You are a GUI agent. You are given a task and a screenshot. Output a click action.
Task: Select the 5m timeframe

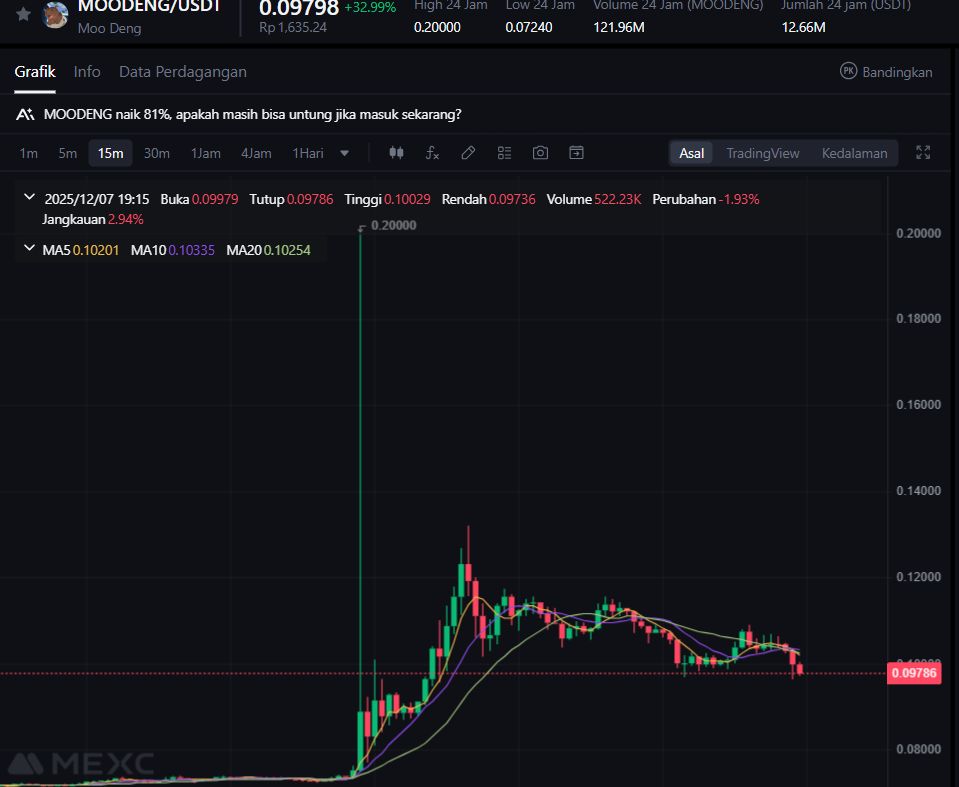tap(67, 153)
